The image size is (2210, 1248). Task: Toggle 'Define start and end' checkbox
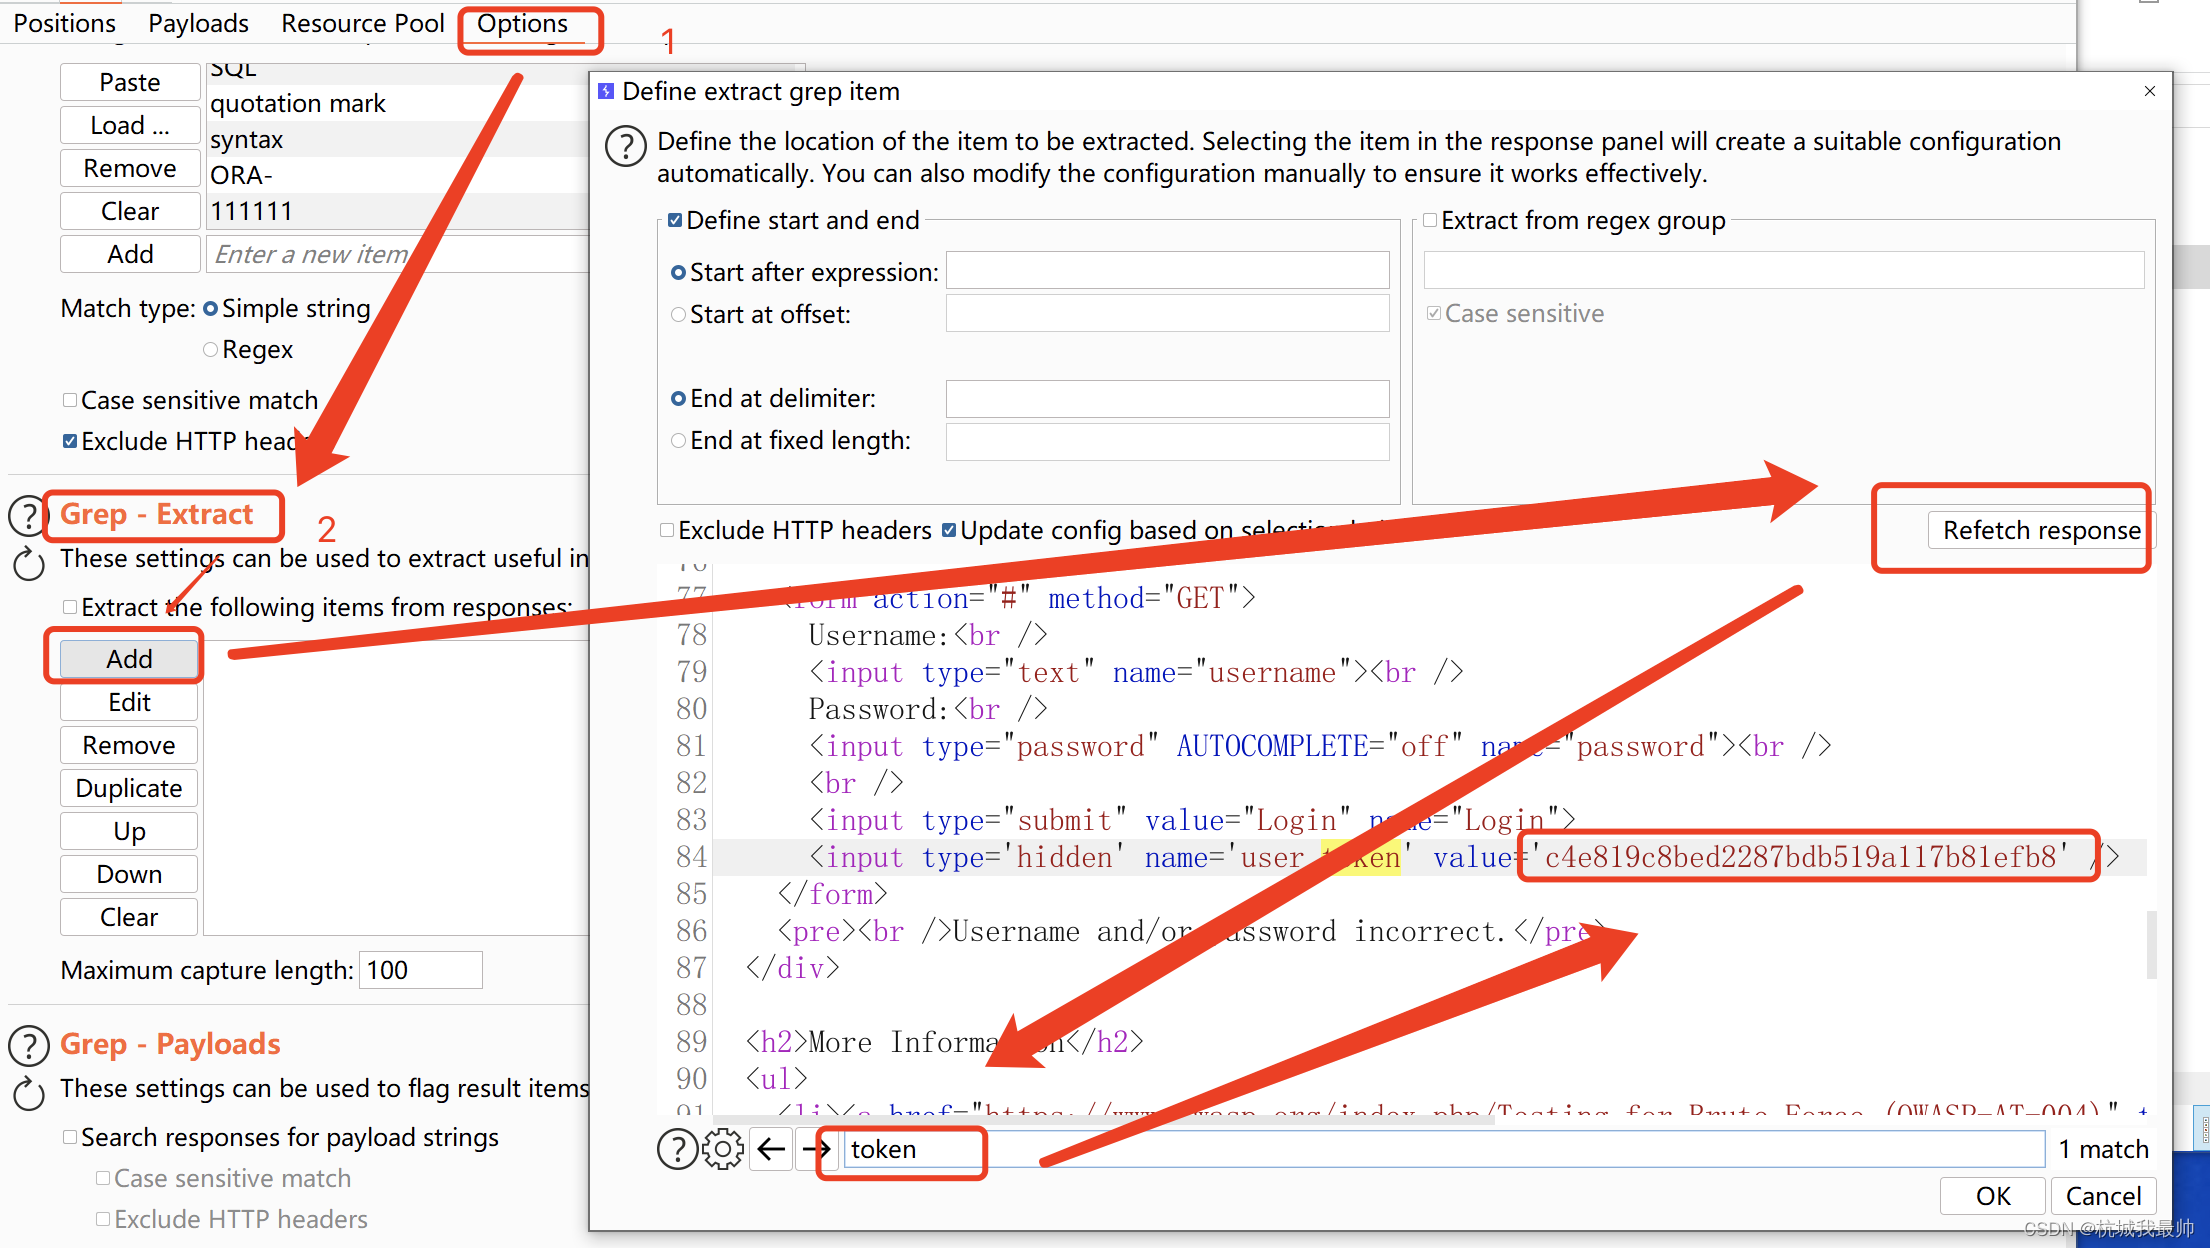[x=674, y=219]
